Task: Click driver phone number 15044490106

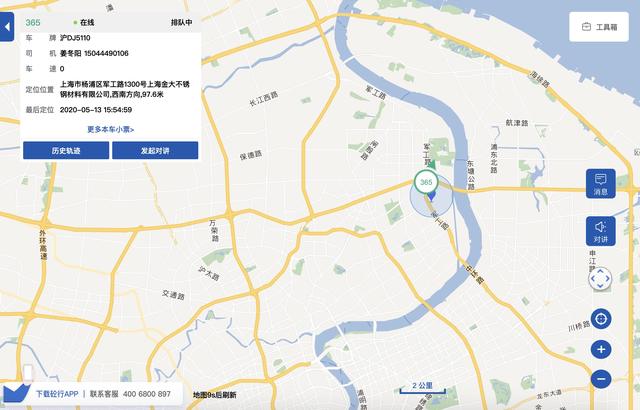Action: [106, 53]
